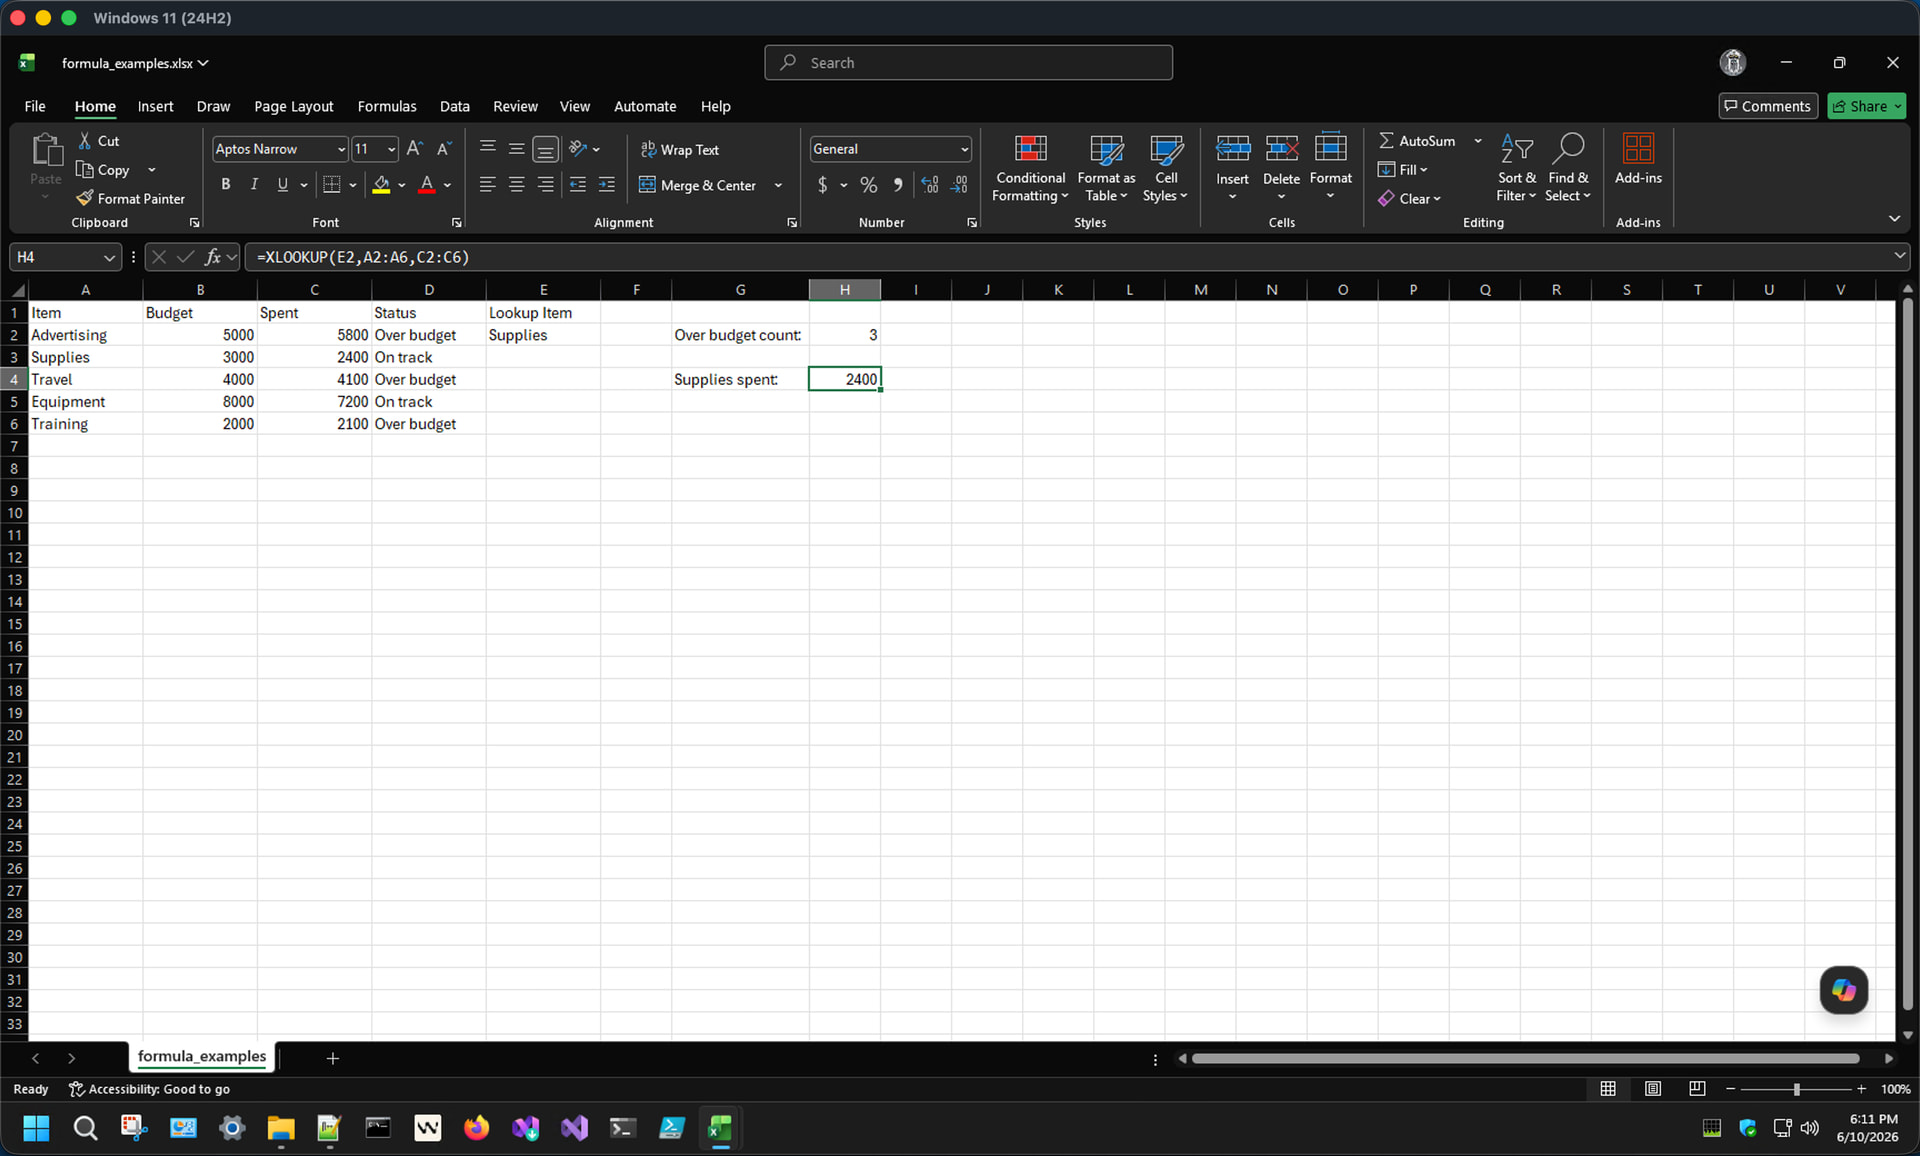Click Decrease Decimal icon

tap(959, 185)
